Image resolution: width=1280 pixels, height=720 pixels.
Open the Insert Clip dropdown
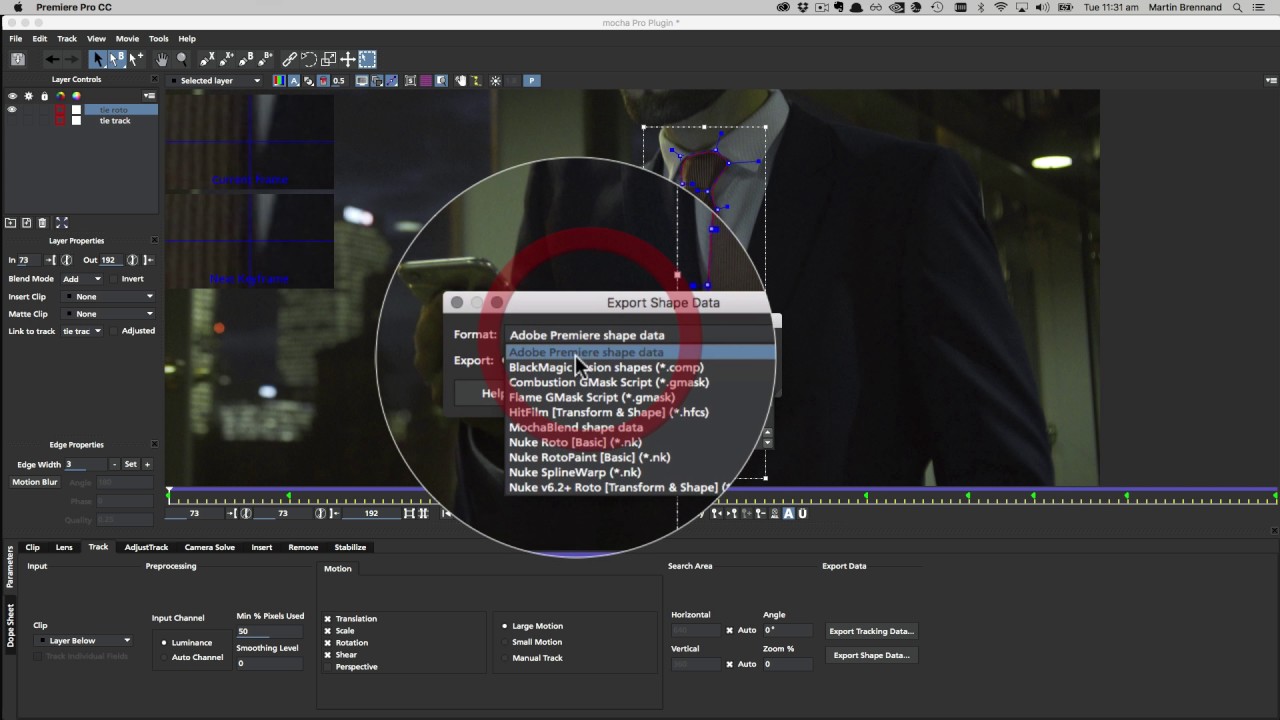pyautogui.click(x=108, y=297)
